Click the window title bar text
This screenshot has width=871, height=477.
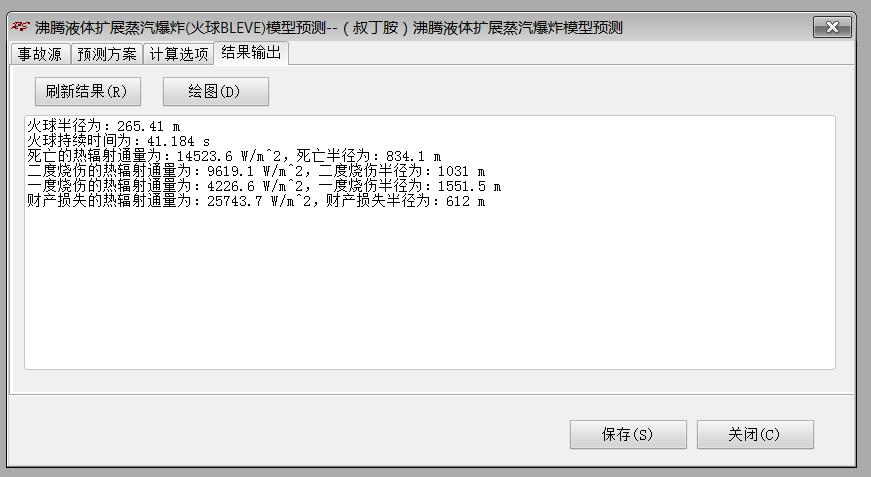tap(329, 27)
